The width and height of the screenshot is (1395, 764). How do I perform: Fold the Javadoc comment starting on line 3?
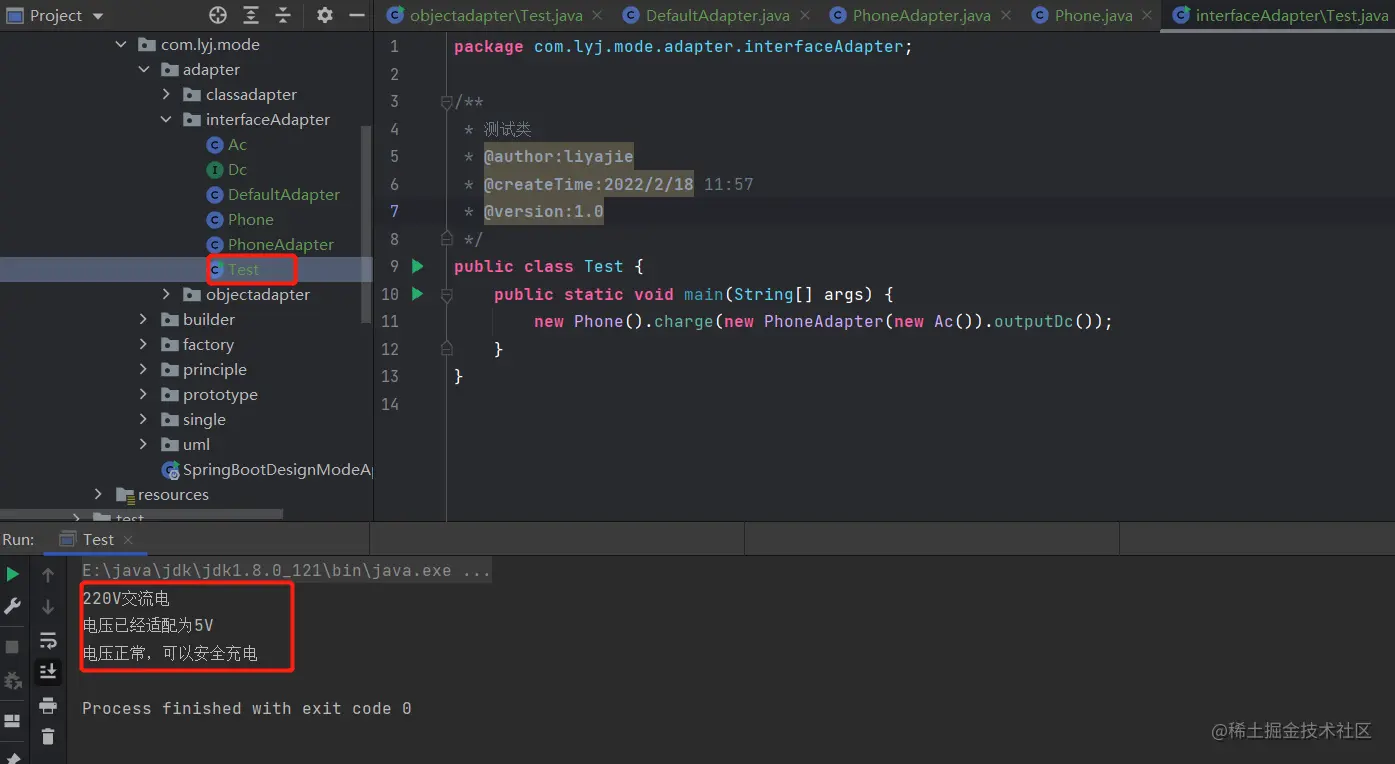coord(447,102)
